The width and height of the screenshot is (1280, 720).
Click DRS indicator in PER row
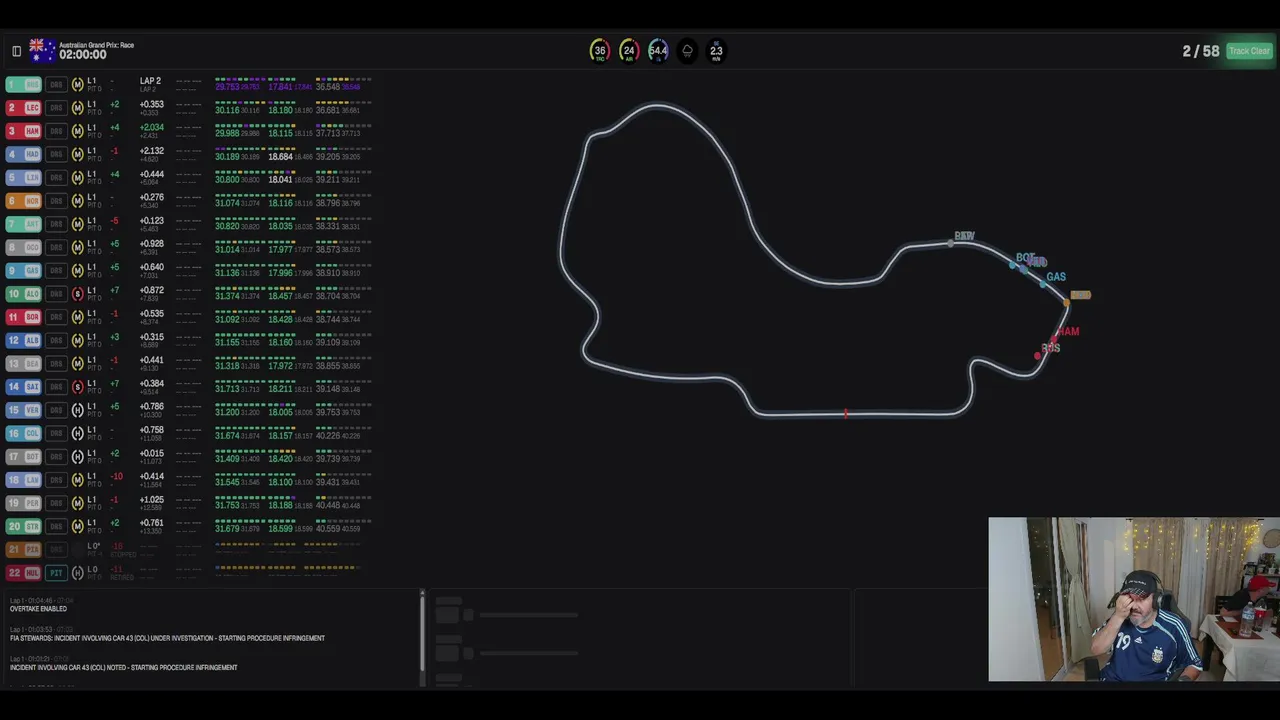pyautogui.click(x=56, y=503)
